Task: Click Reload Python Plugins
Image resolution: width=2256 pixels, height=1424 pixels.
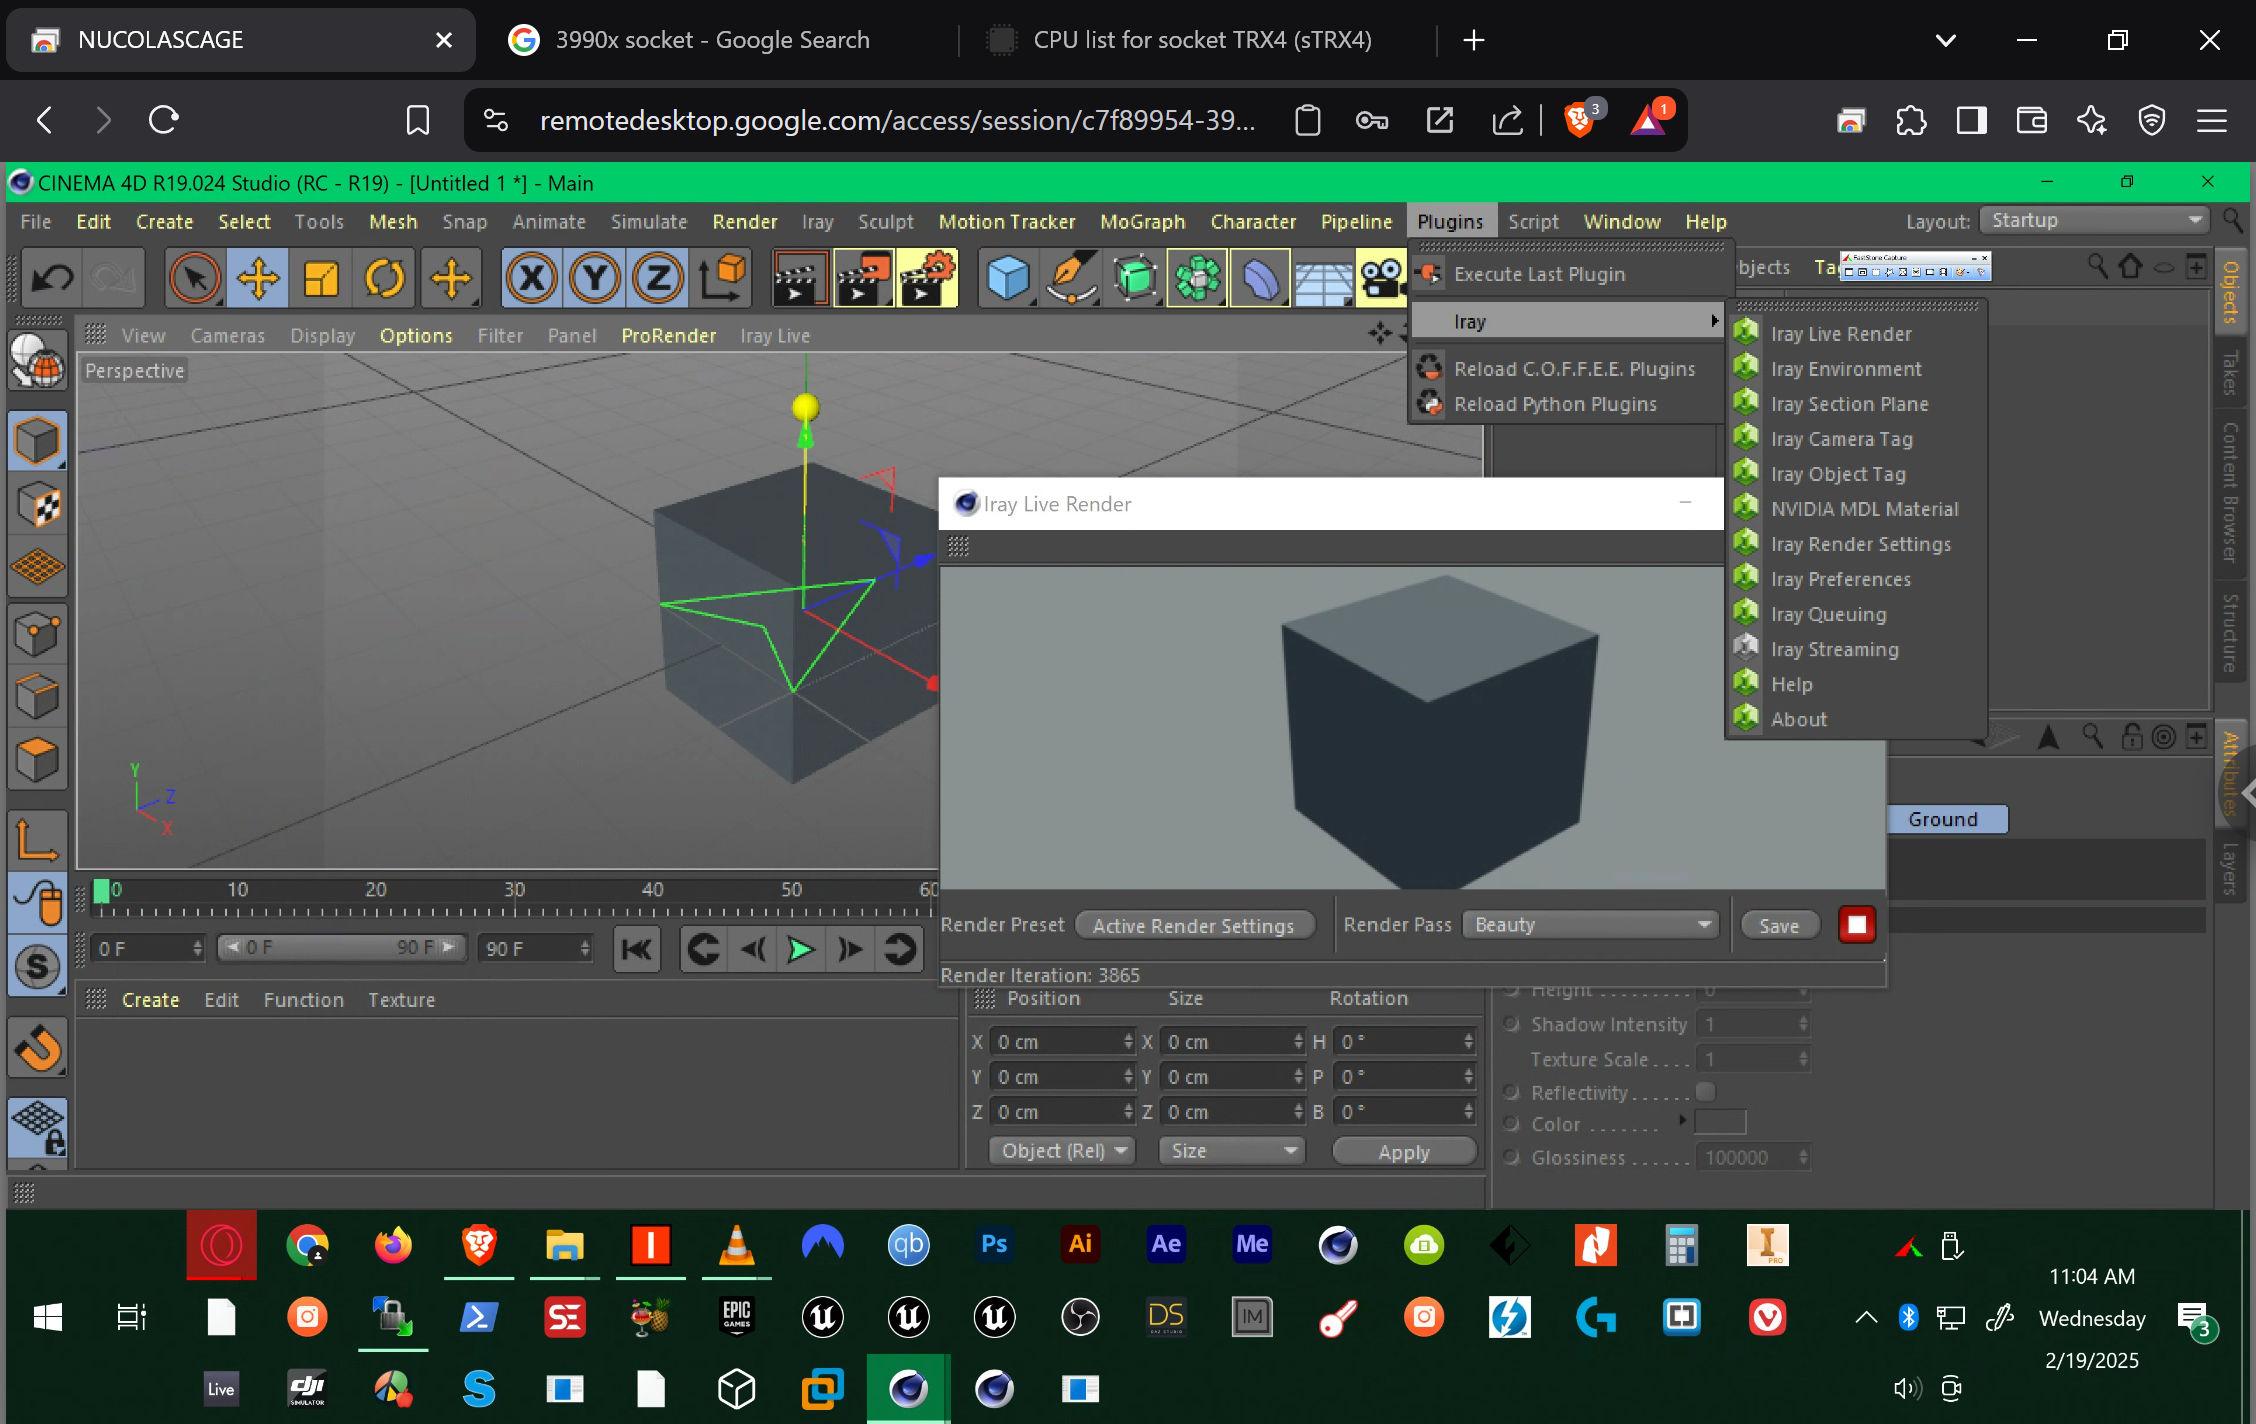Action: [1555, 404]
